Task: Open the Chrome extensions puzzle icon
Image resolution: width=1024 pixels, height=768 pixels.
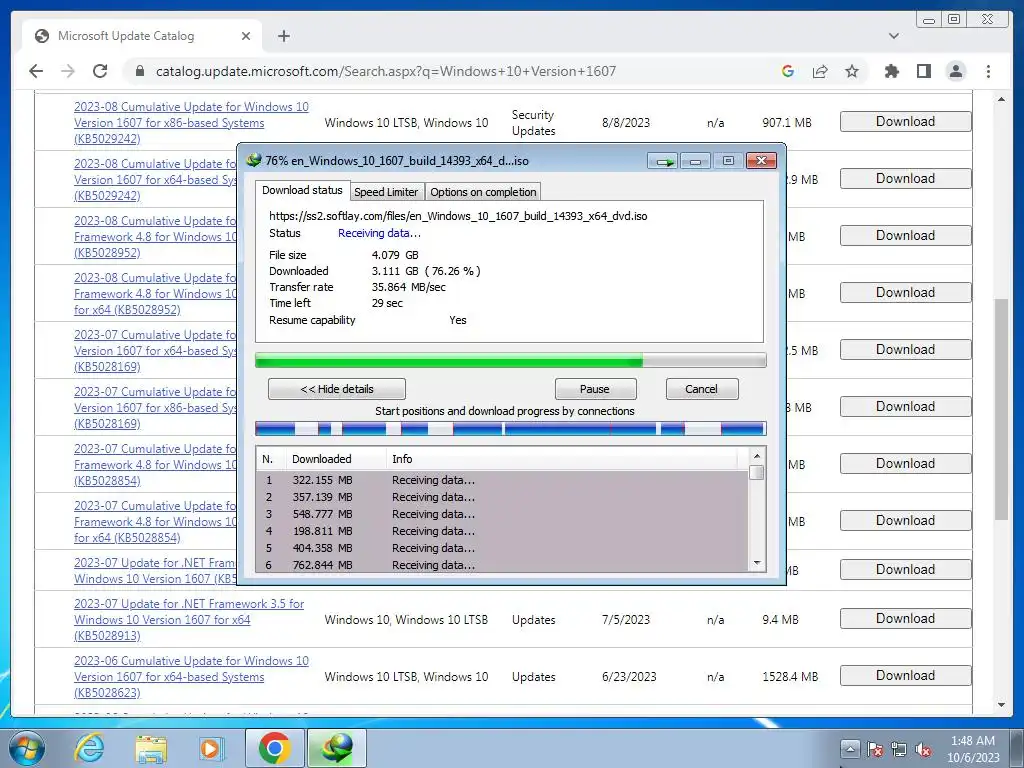Action: pyautogui.click(x=891, y=71)
